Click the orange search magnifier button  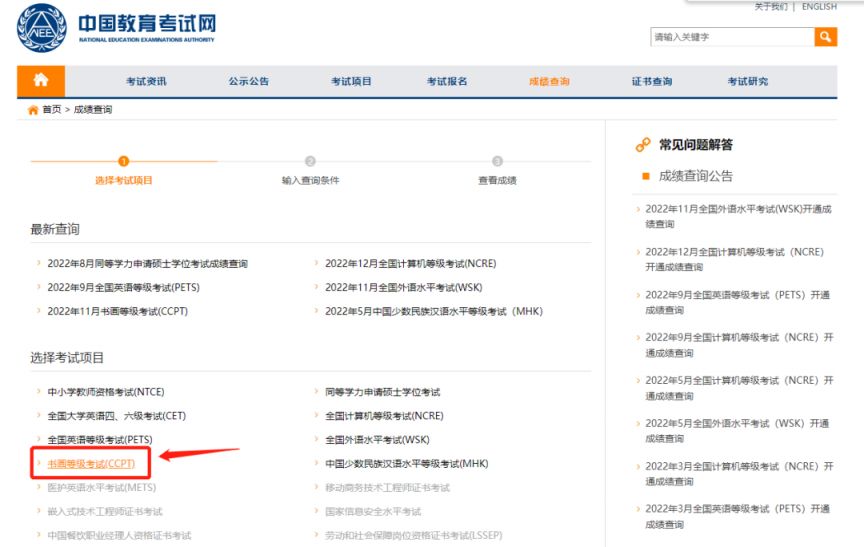tap(825, 37)
